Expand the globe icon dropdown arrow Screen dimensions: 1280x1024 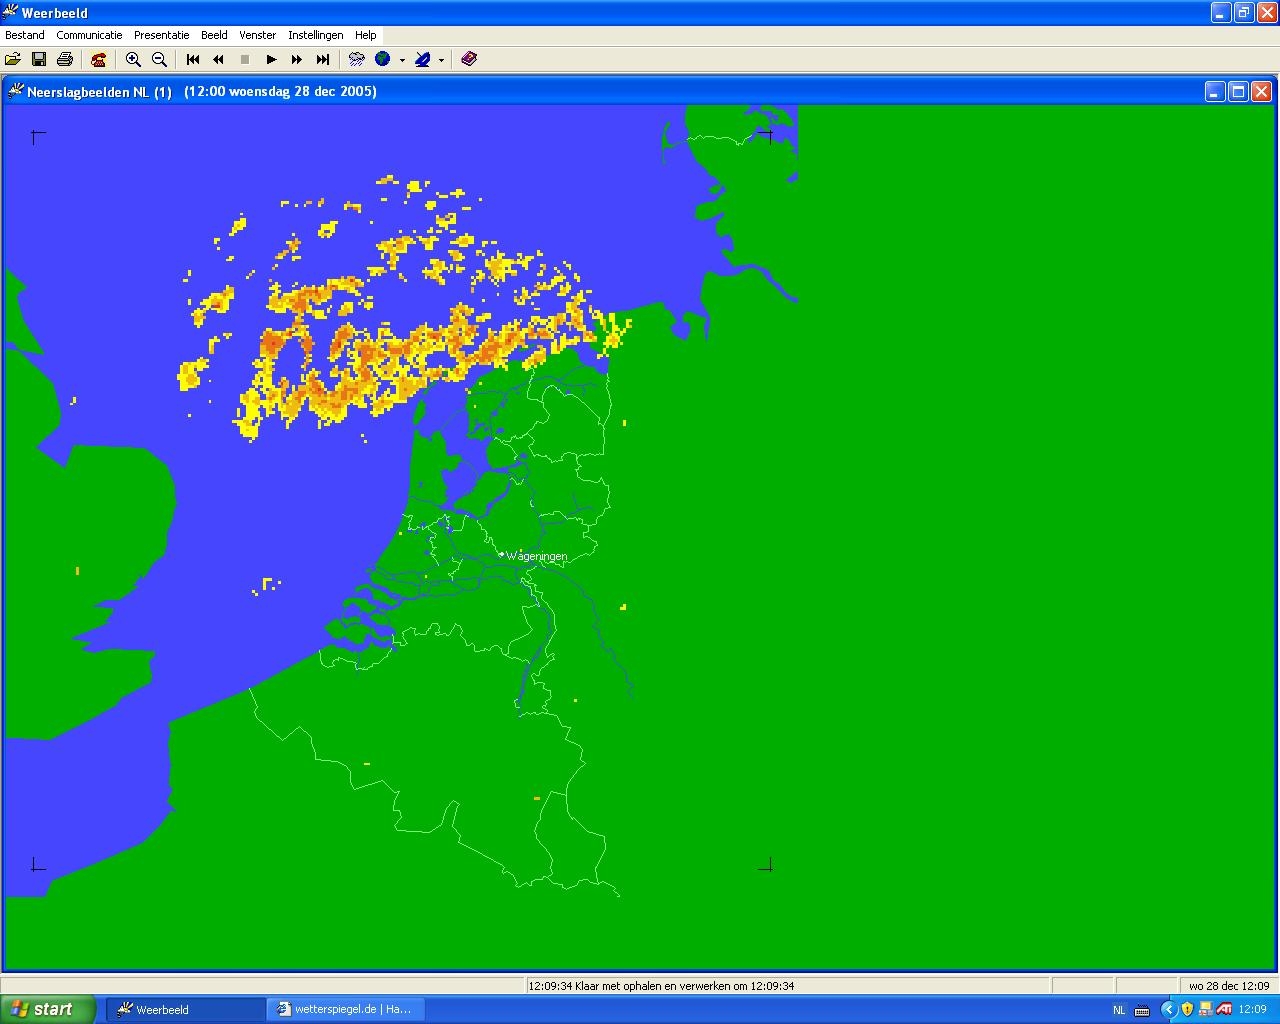[x=402, y=60]
